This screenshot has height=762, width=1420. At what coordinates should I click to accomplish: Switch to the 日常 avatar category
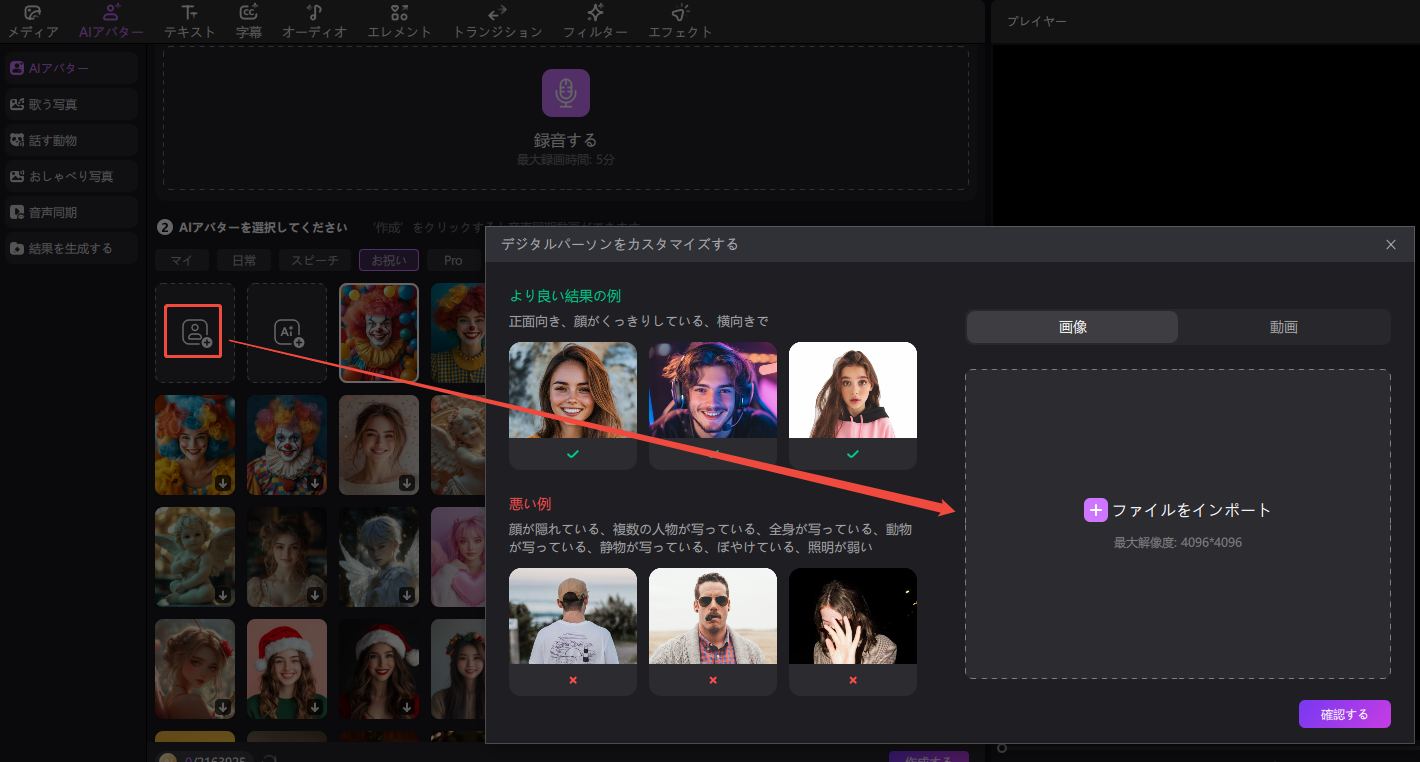(244, 260)
